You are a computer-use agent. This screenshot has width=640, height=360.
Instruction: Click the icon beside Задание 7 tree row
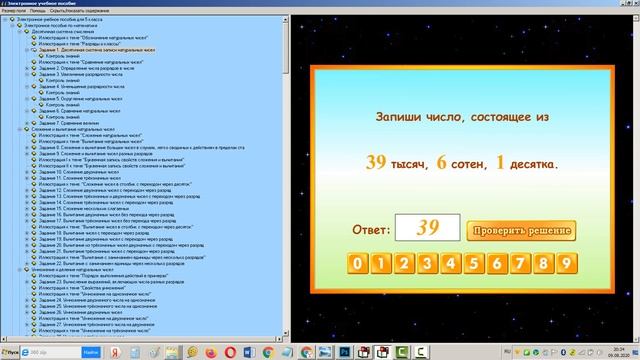(34, 123)
